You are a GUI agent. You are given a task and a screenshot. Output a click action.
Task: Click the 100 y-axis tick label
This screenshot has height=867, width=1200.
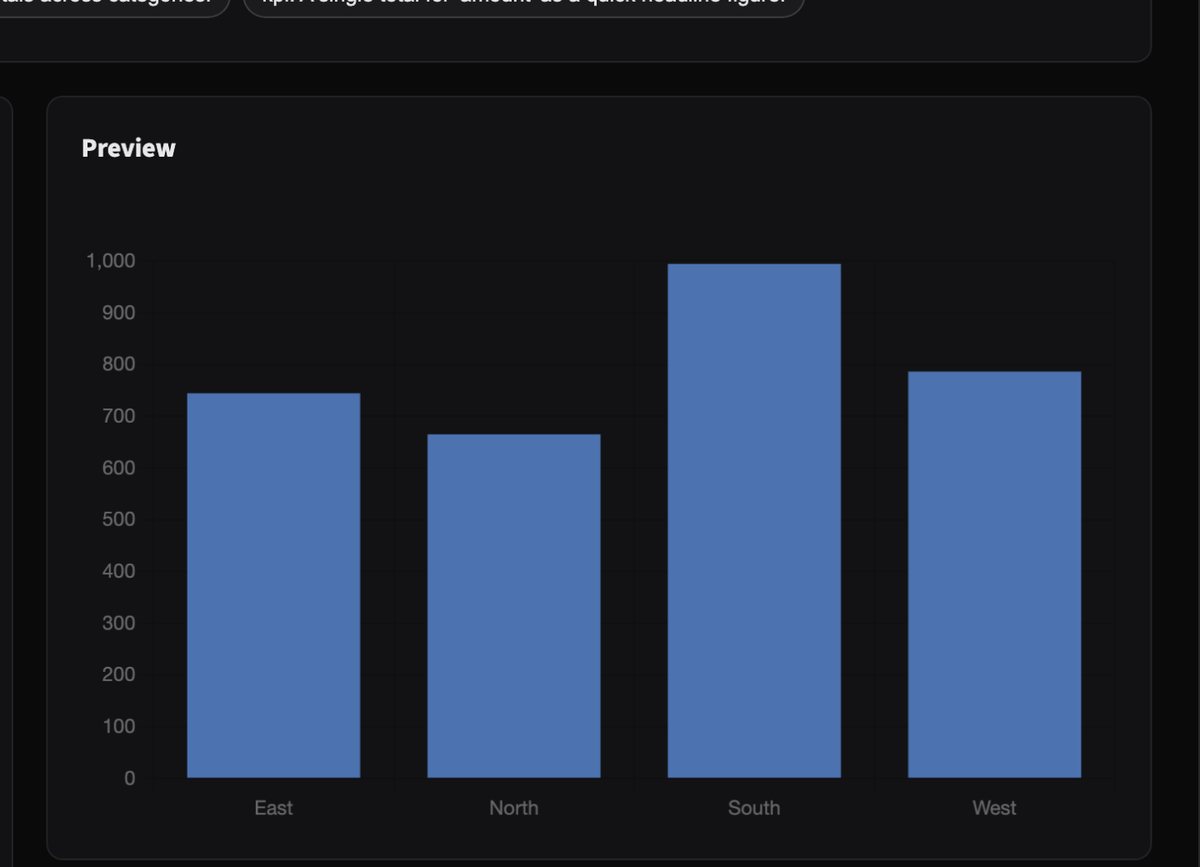119,726
